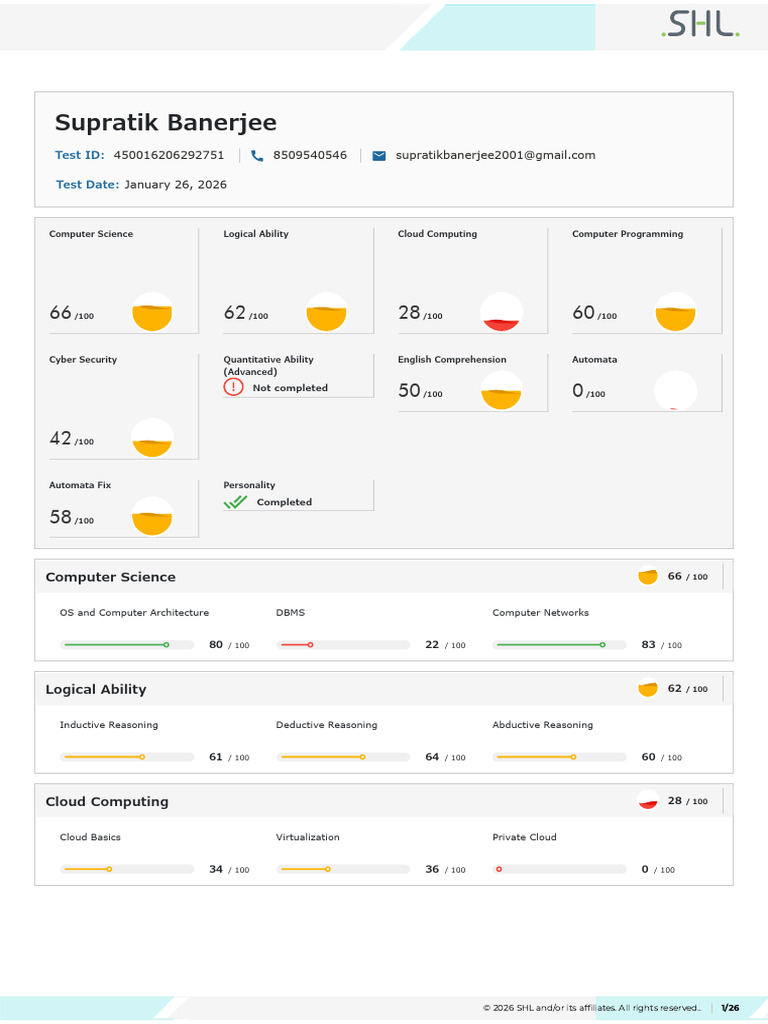This screenshot has height=1024, width=768.
Task: Select the name Supratik Banerjee
Action: click(166, 123)
